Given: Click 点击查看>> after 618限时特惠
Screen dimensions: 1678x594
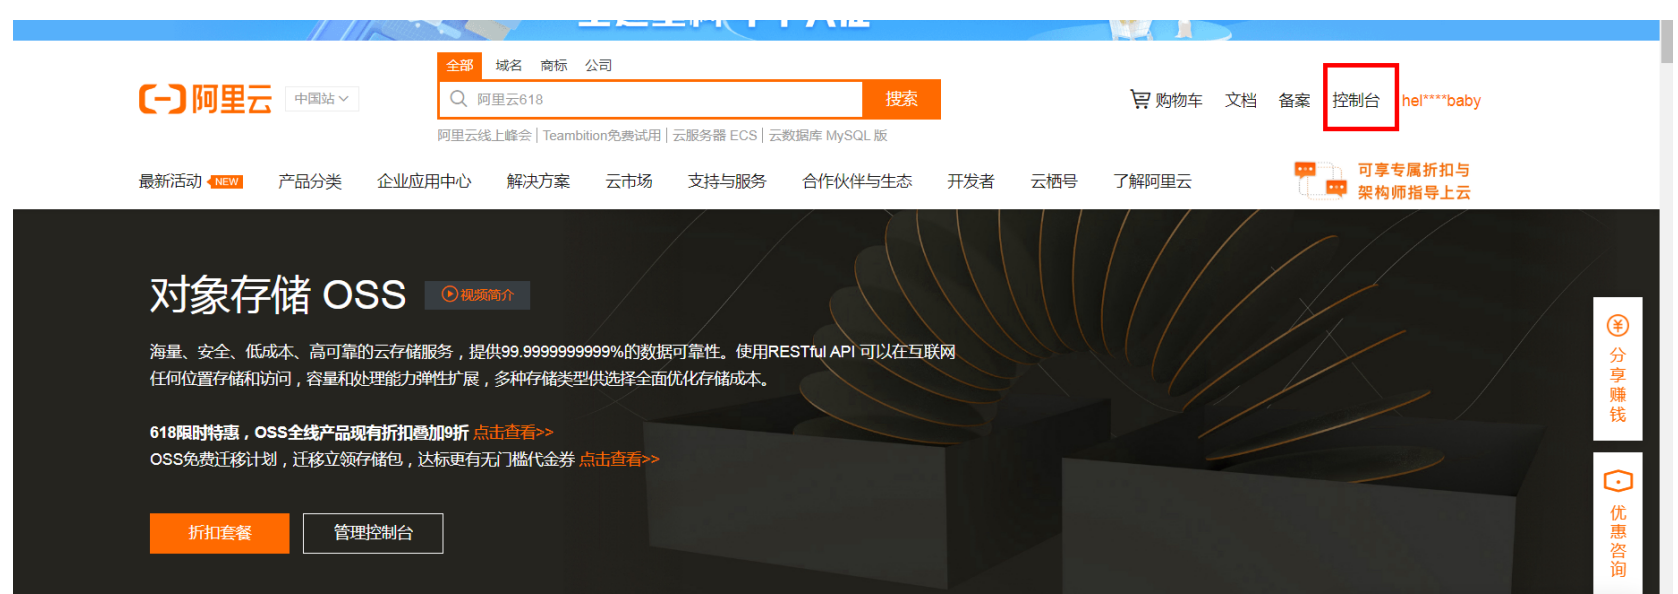Looking at the screenshot, I should point(513,432).
